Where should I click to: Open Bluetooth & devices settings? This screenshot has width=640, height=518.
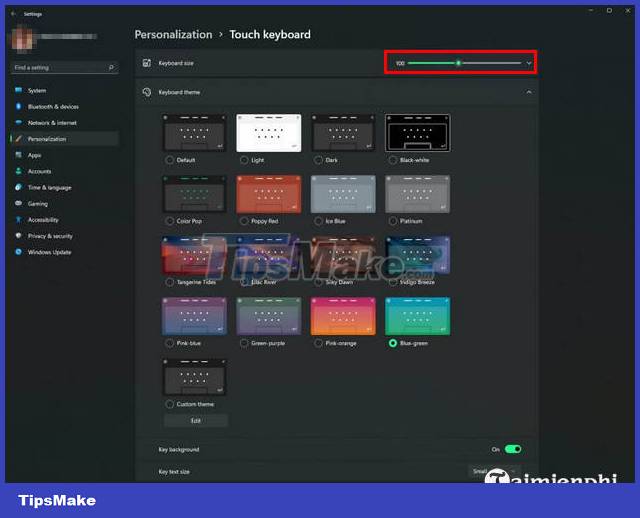pos(65,107)
